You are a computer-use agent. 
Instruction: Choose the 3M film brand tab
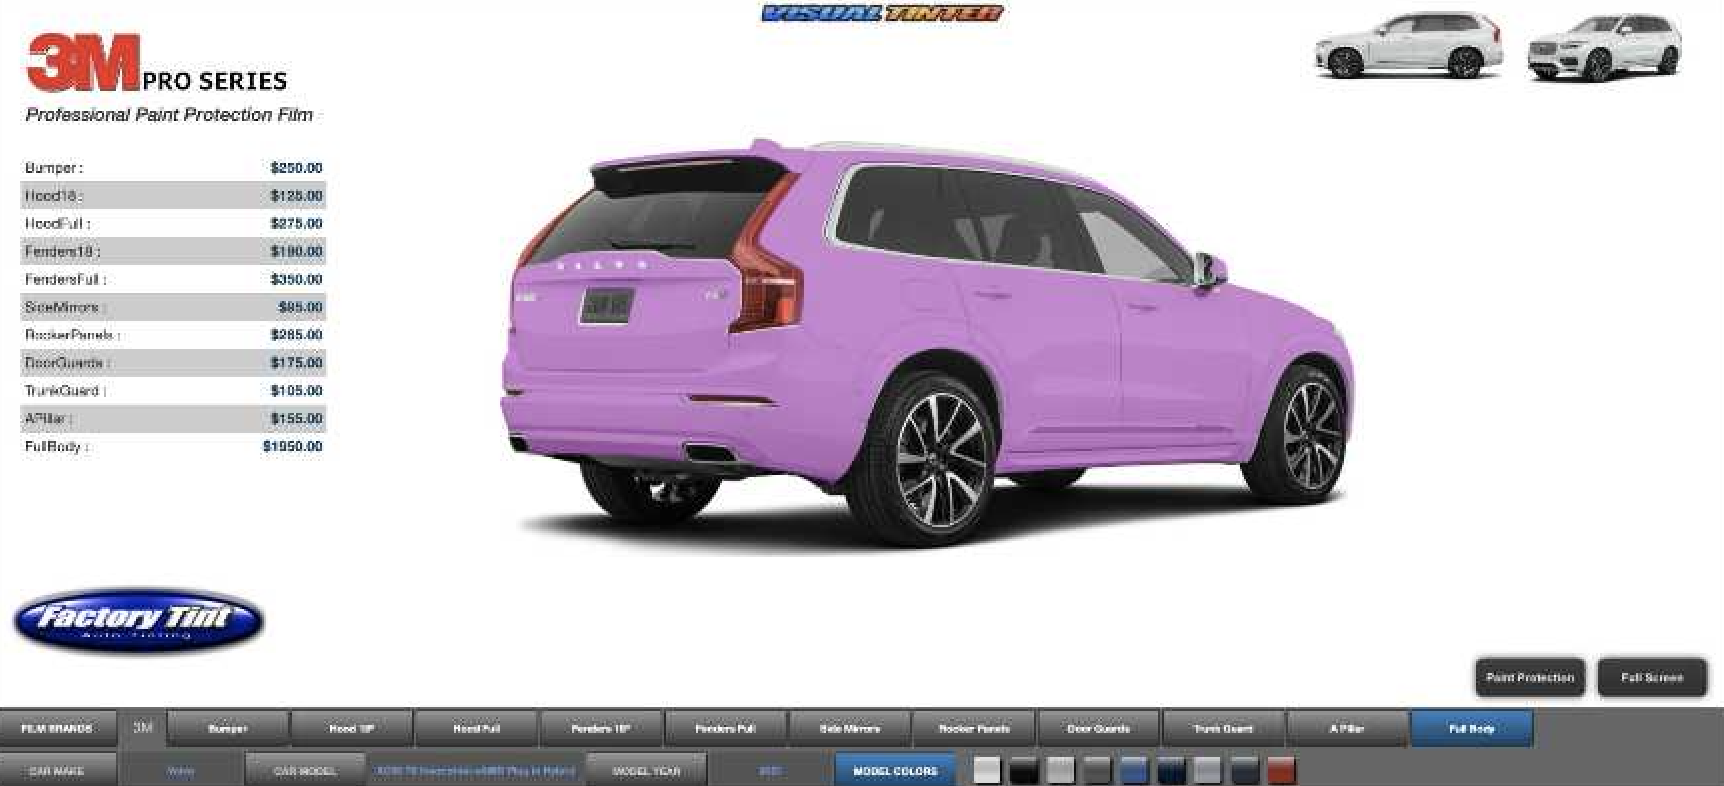tap(143, 728)
